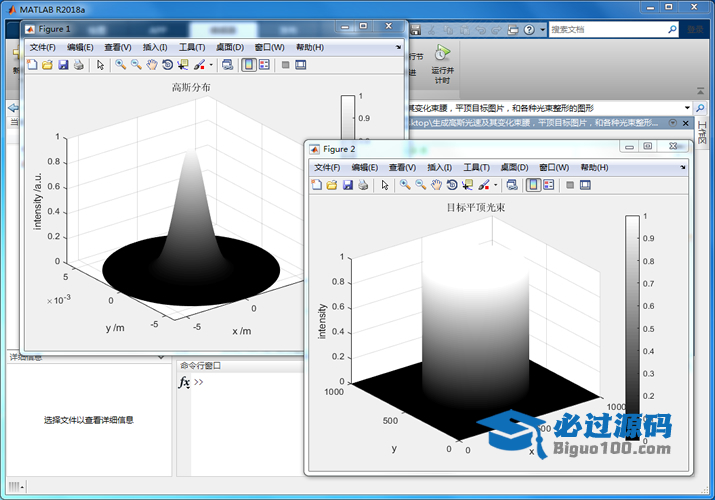
Task: Click Show Plot Tools icon in Figure 1
Action: coord(301,65)
